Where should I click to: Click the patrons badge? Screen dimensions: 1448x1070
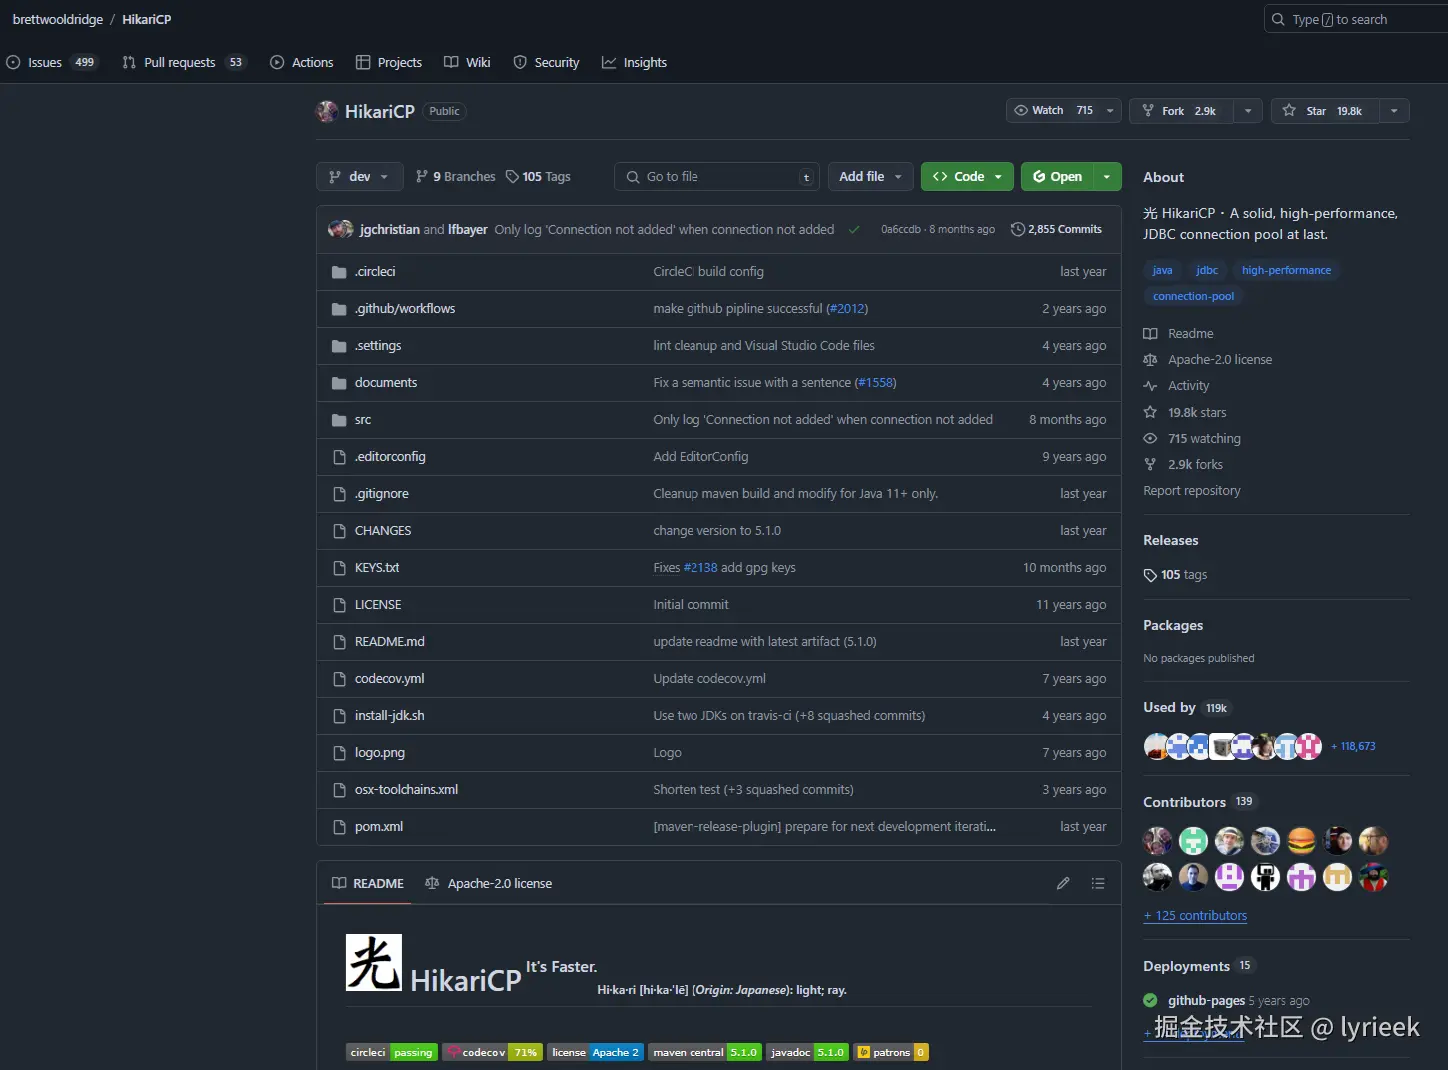(891, 1052)
